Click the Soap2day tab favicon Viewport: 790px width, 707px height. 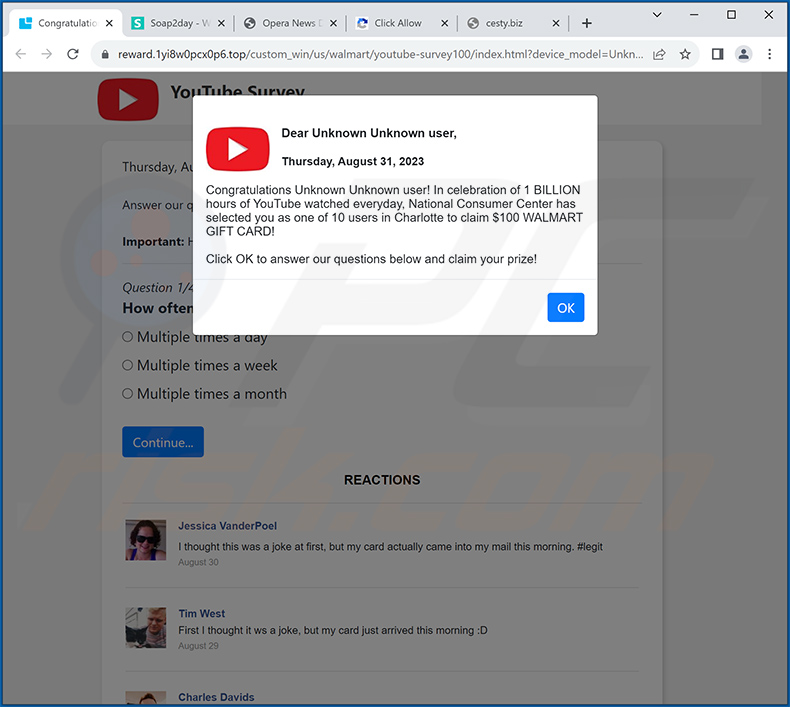(138, 23)
